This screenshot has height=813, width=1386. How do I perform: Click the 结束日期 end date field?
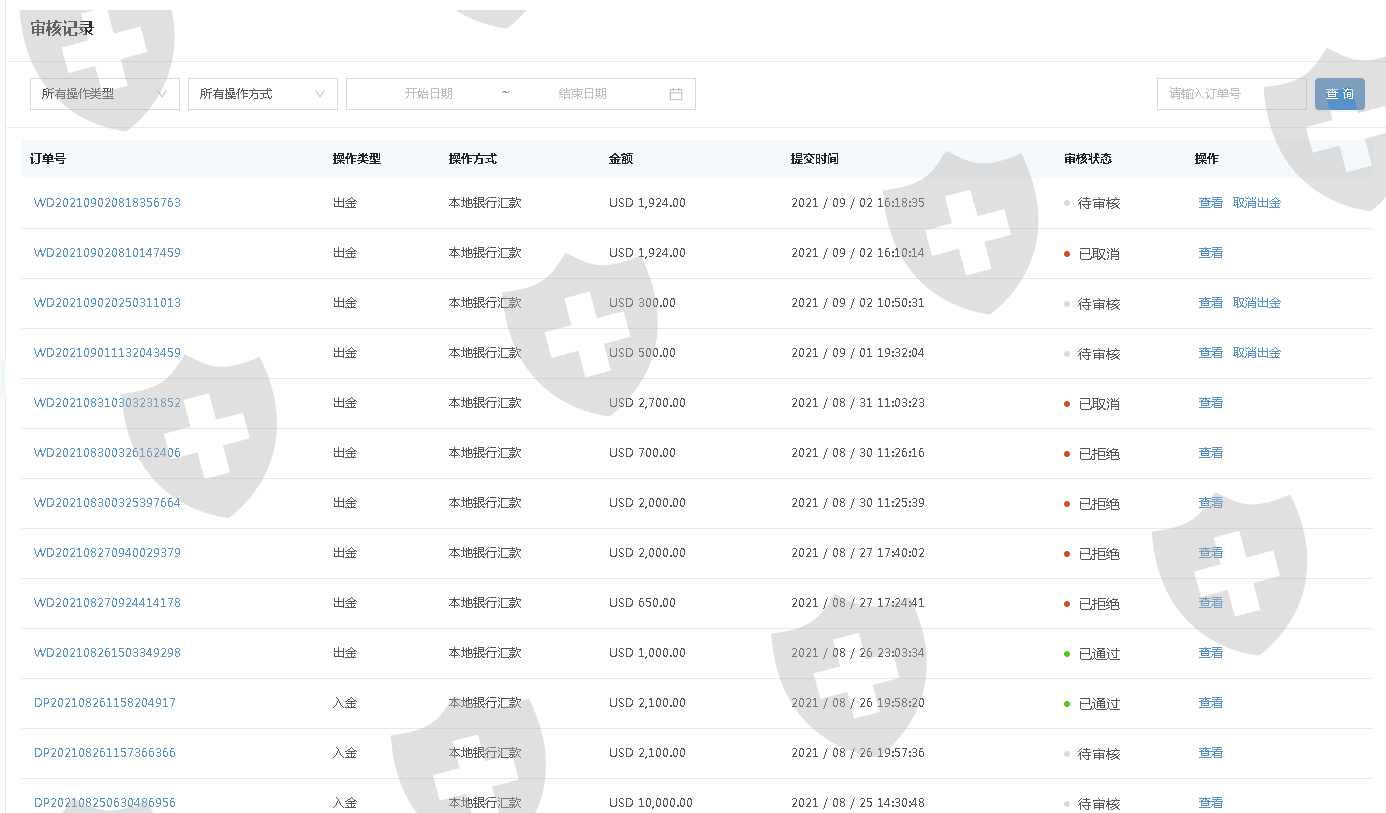pyautogui.click(x=582, y=94)
